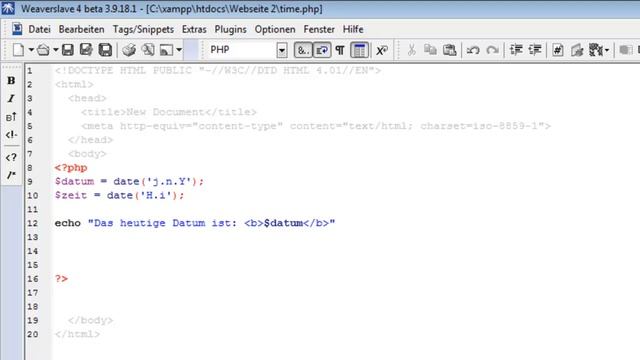Click the first (left) indent lines icon
This screenshot has height=360, width=640.
(516, 50)
